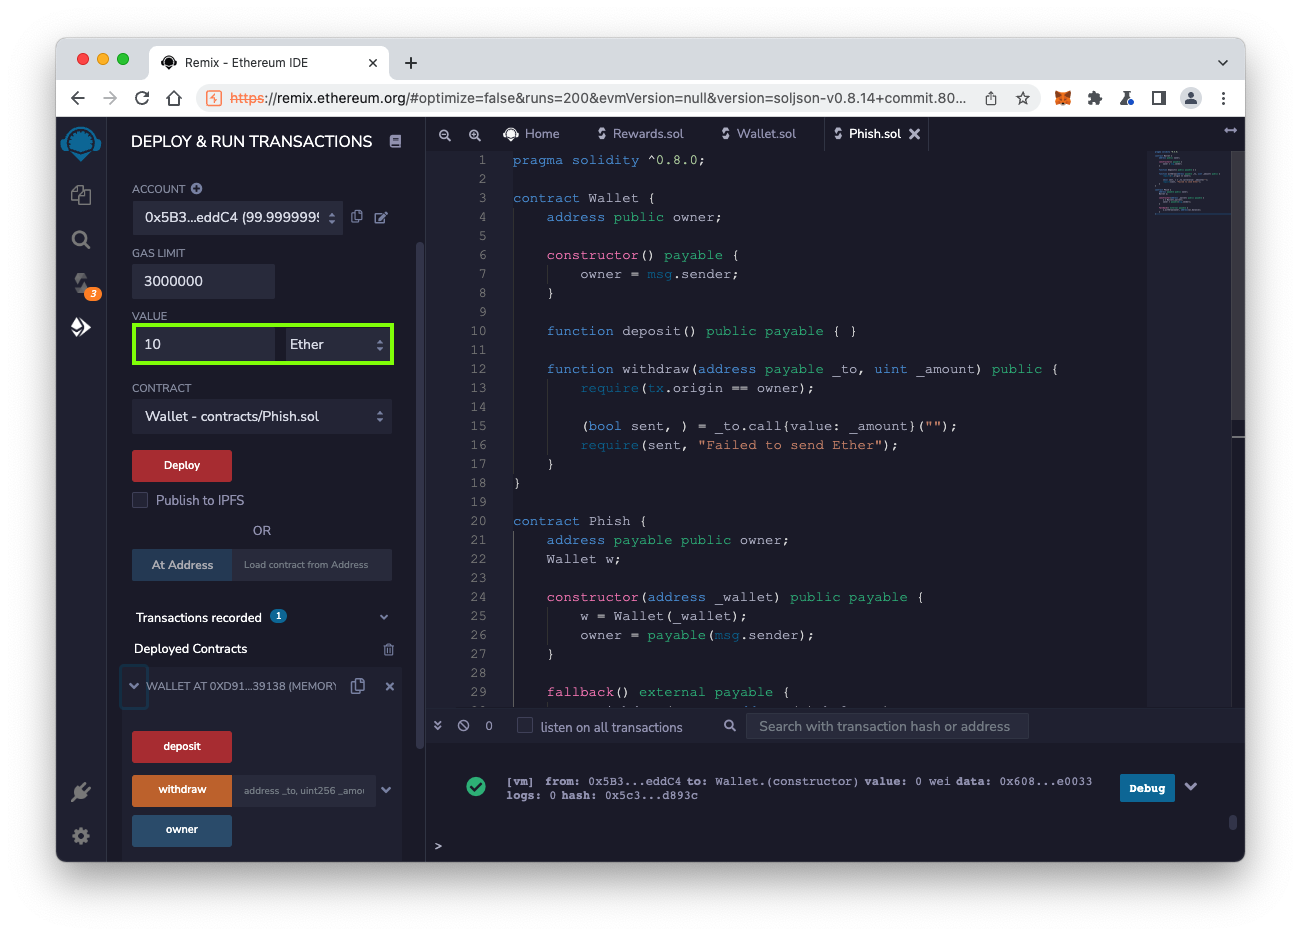This screenshot has height=936, width=1301.
Task: Open Remix settings gear icon
Action: point(81,836)
